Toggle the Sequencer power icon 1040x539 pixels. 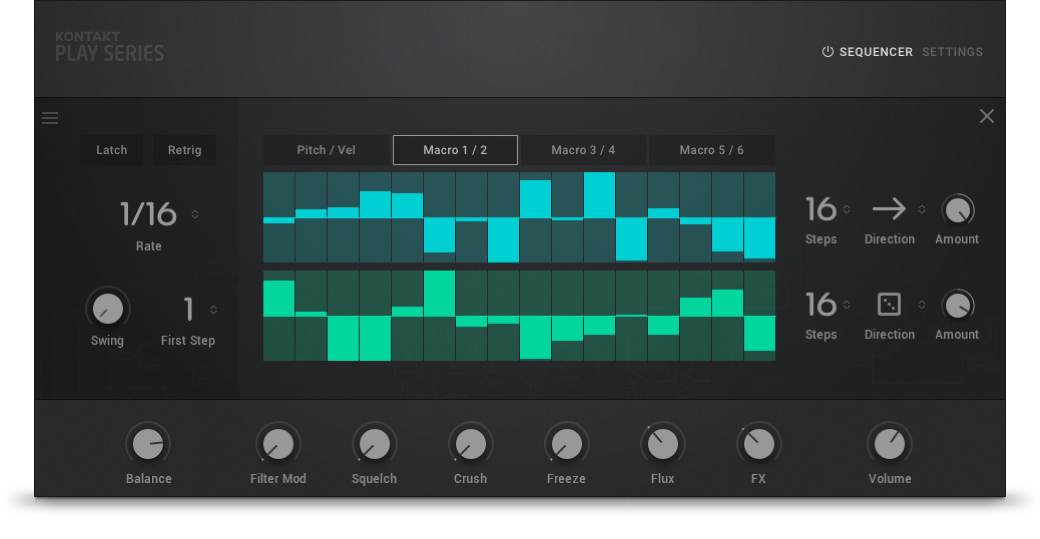(x=828, y=52)
